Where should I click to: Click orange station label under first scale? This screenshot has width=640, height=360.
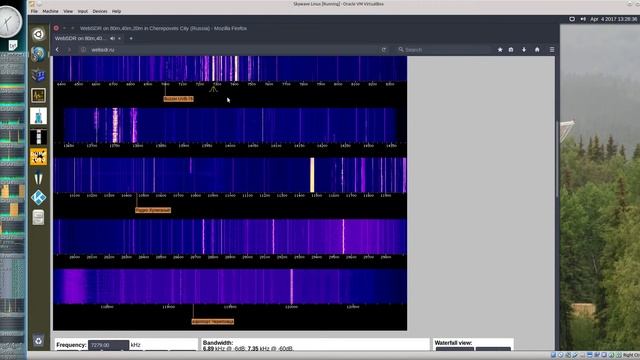[178, 99]
